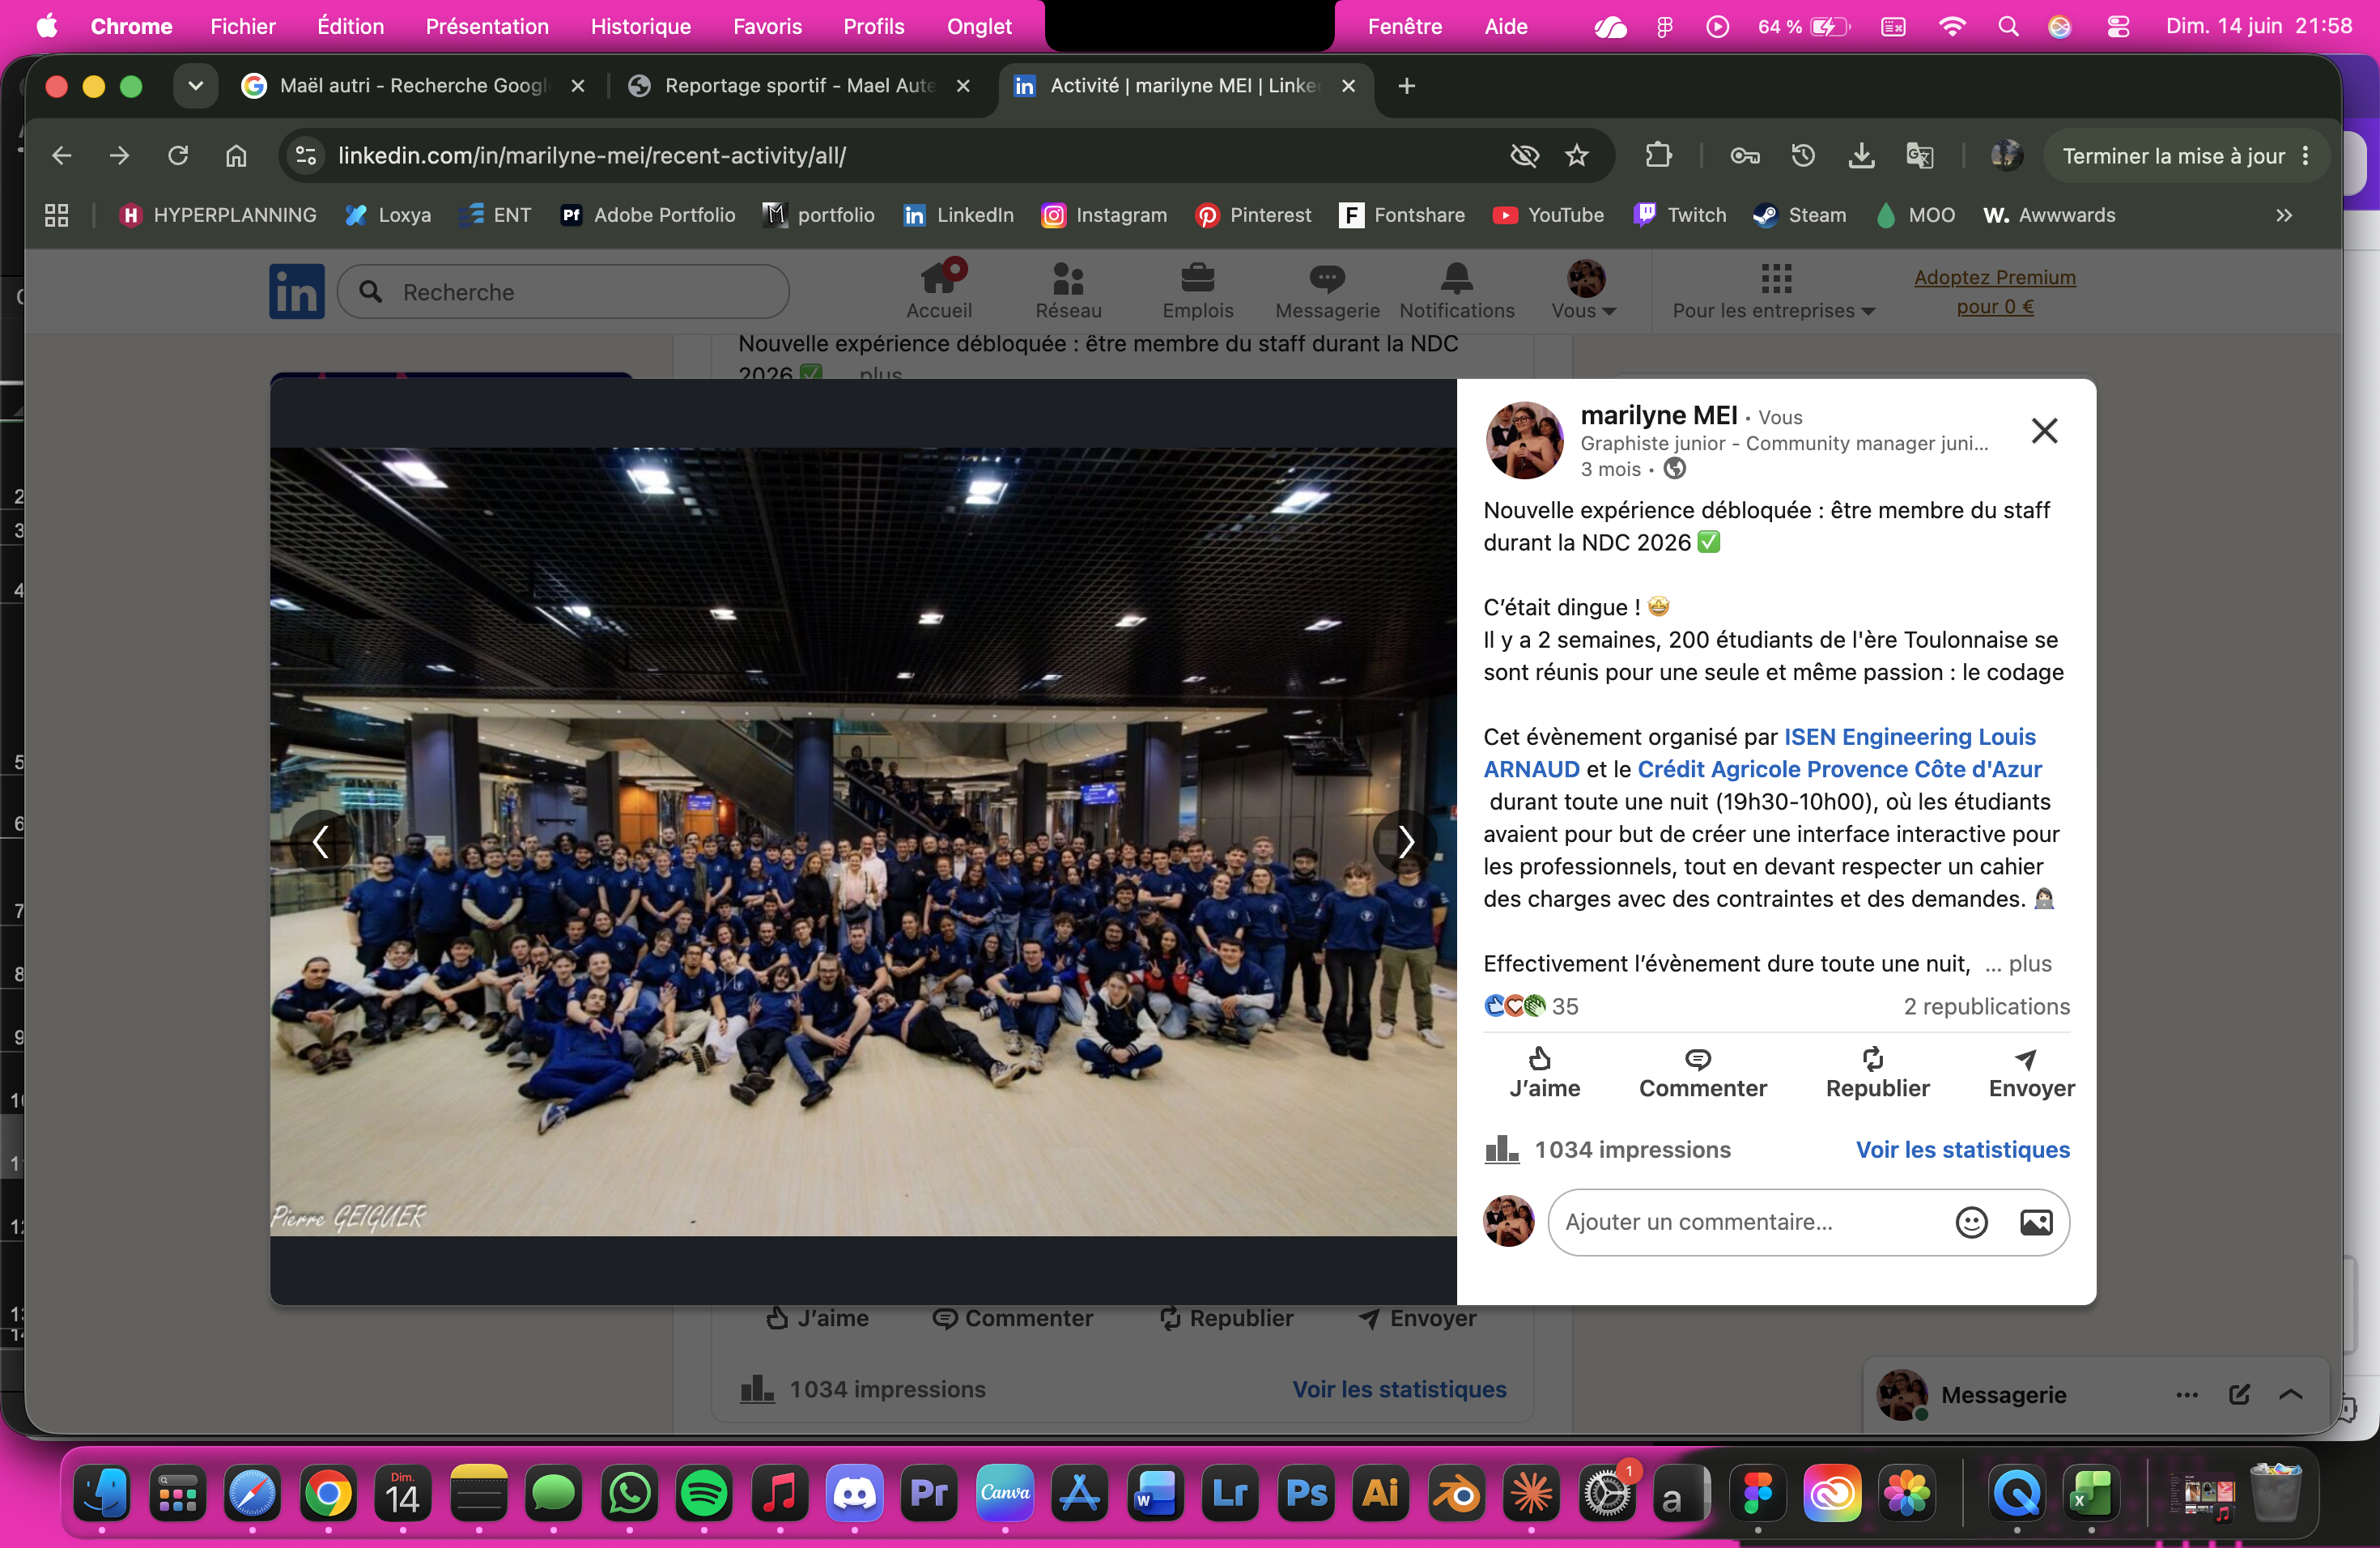Screen dimensions: 2380x1548
Task: Add a photo to the comment
Action: click(2036, 1222)
